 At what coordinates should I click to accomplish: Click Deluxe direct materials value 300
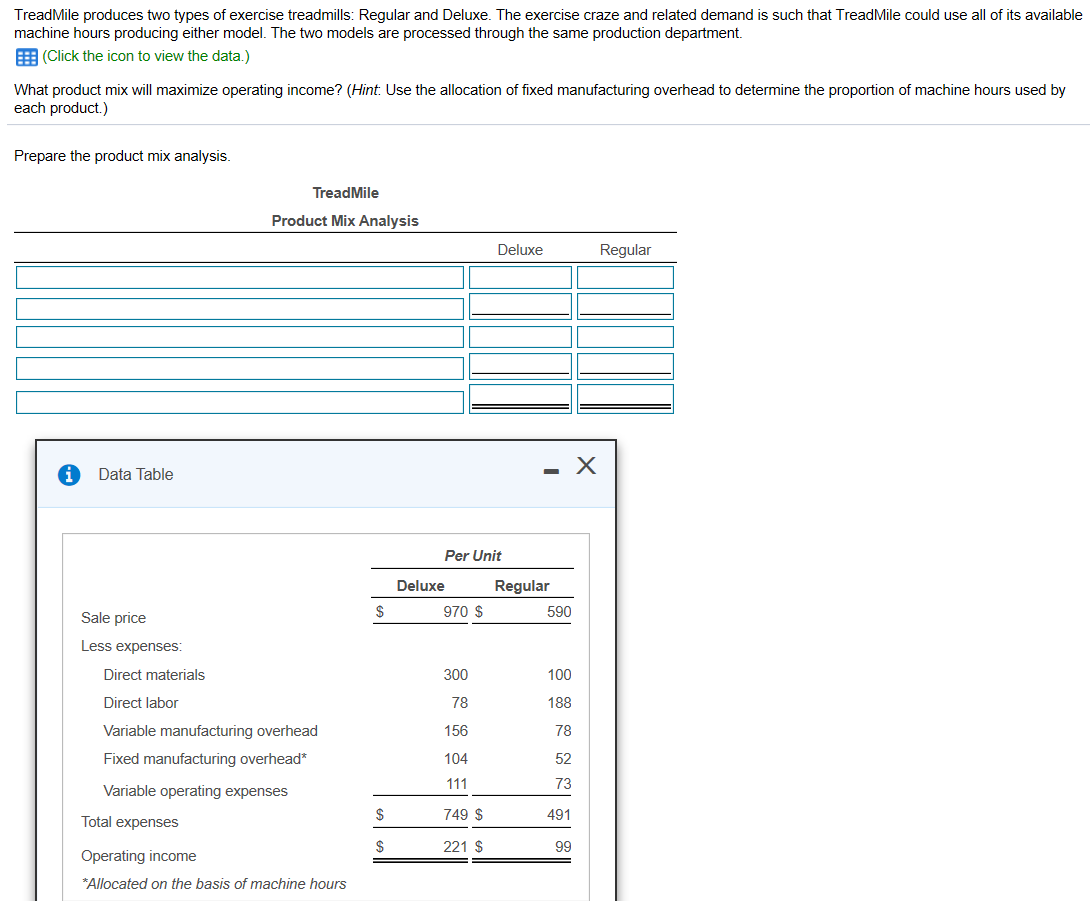click(x=455, y=675)
